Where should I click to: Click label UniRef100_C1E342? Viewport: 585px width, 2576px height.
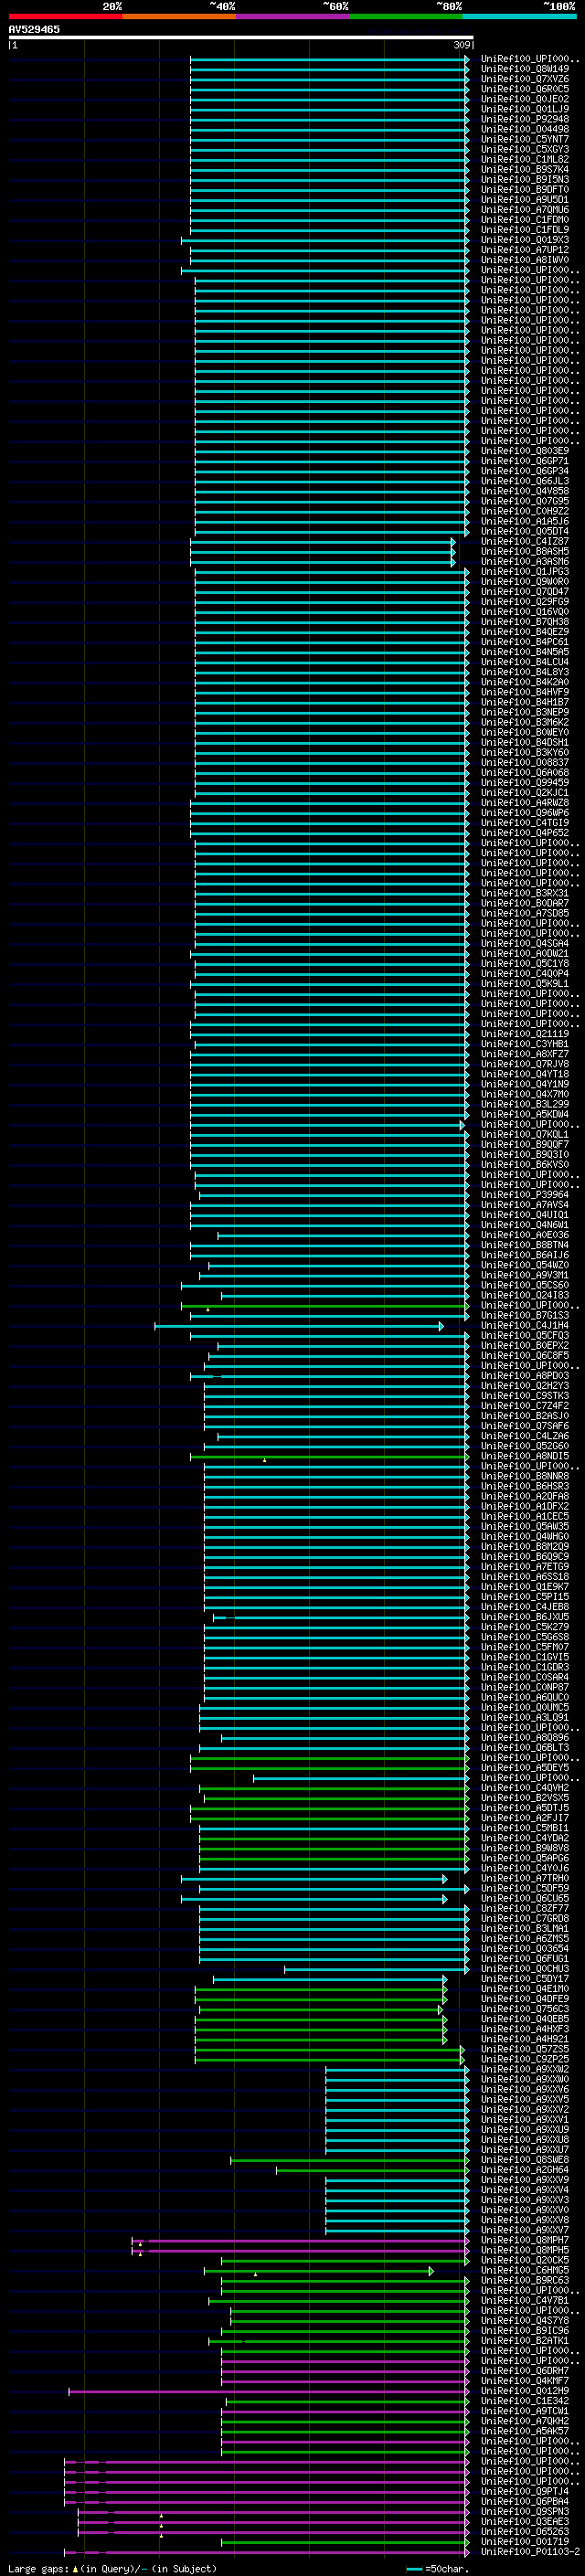[524, 2400]
